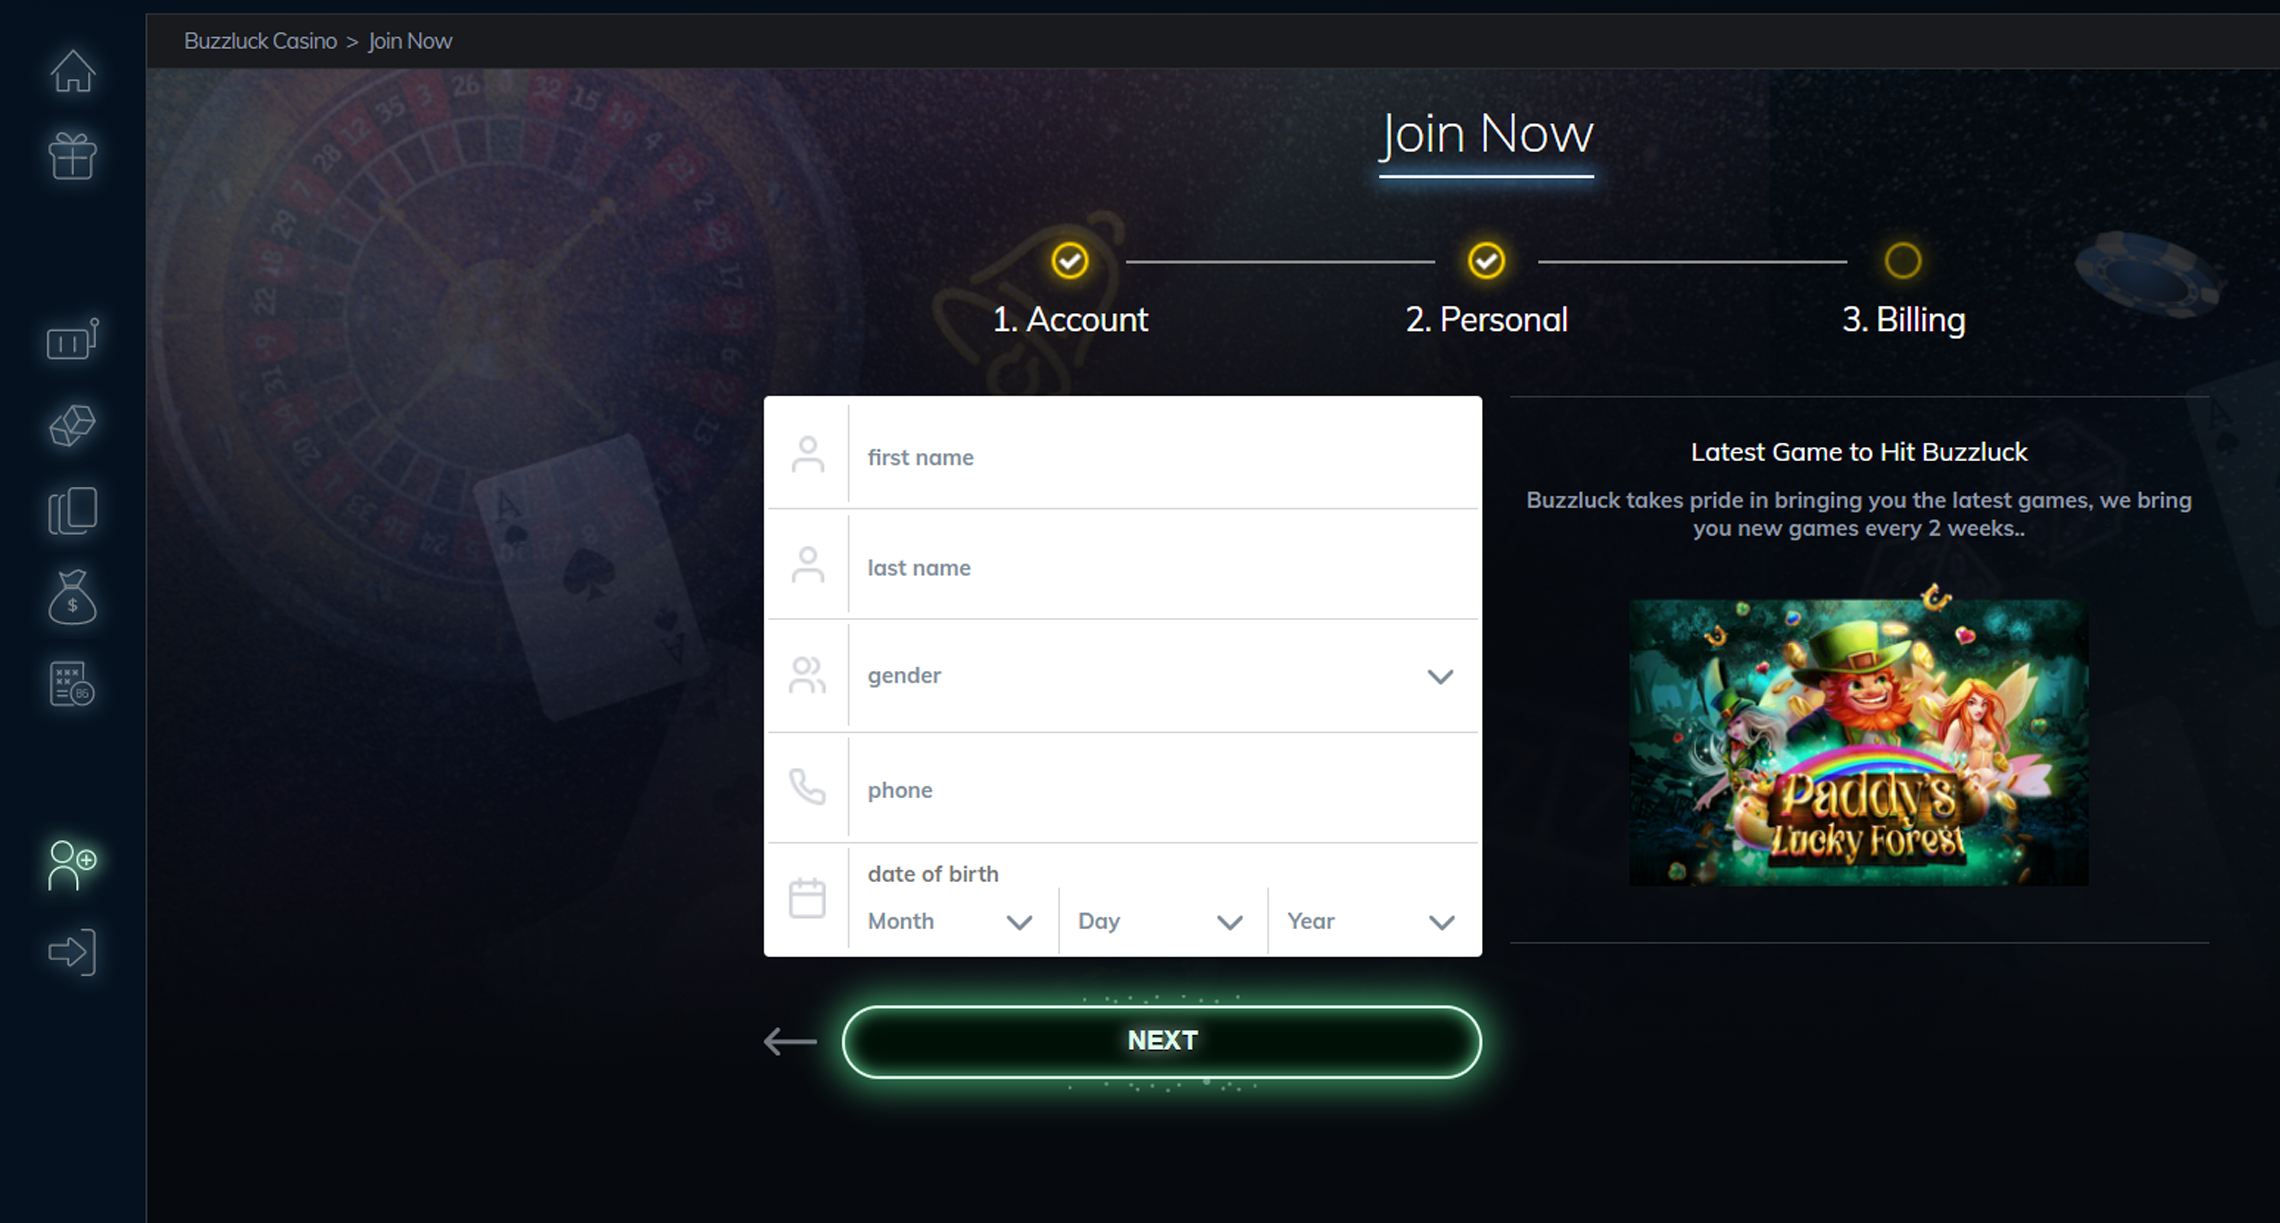Open the Month birth date dropdown

point(950,921)
